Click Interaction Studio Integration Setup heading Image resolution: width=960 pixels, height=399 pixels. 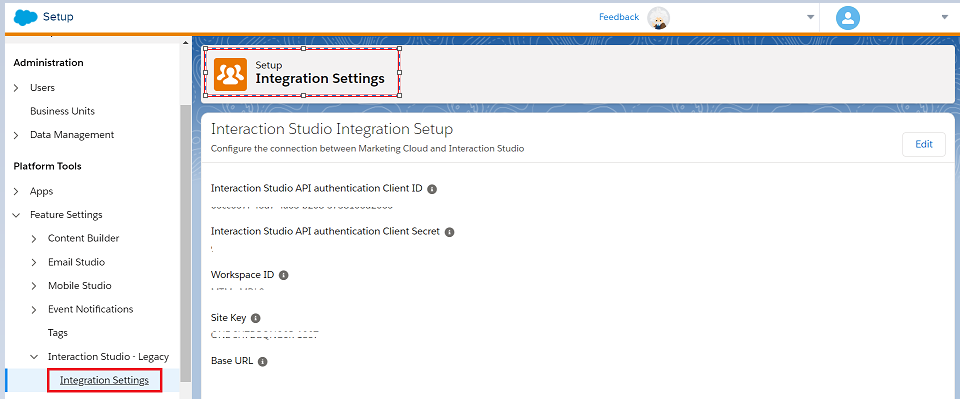click(x=332, y=129)
